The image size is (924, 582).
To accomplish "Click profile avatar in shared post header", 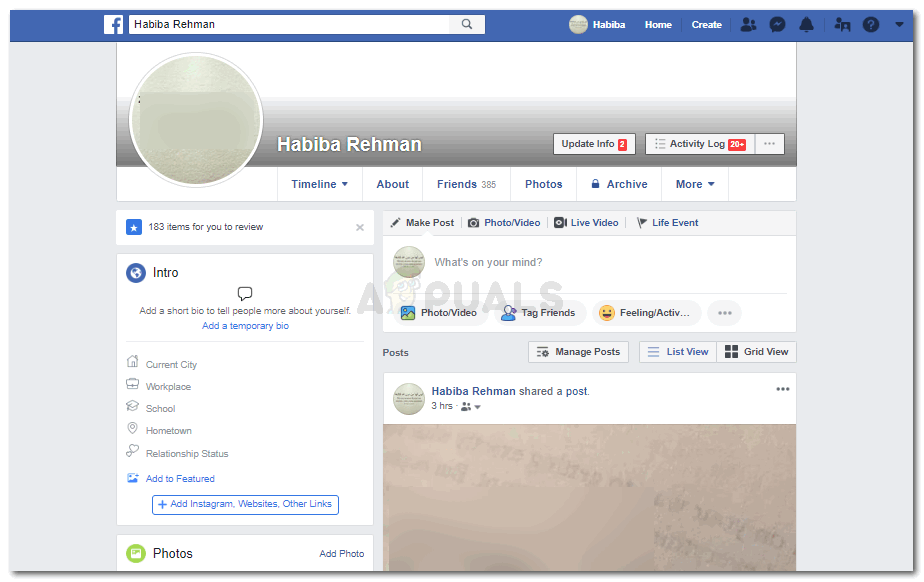I will tap(409, 399).
